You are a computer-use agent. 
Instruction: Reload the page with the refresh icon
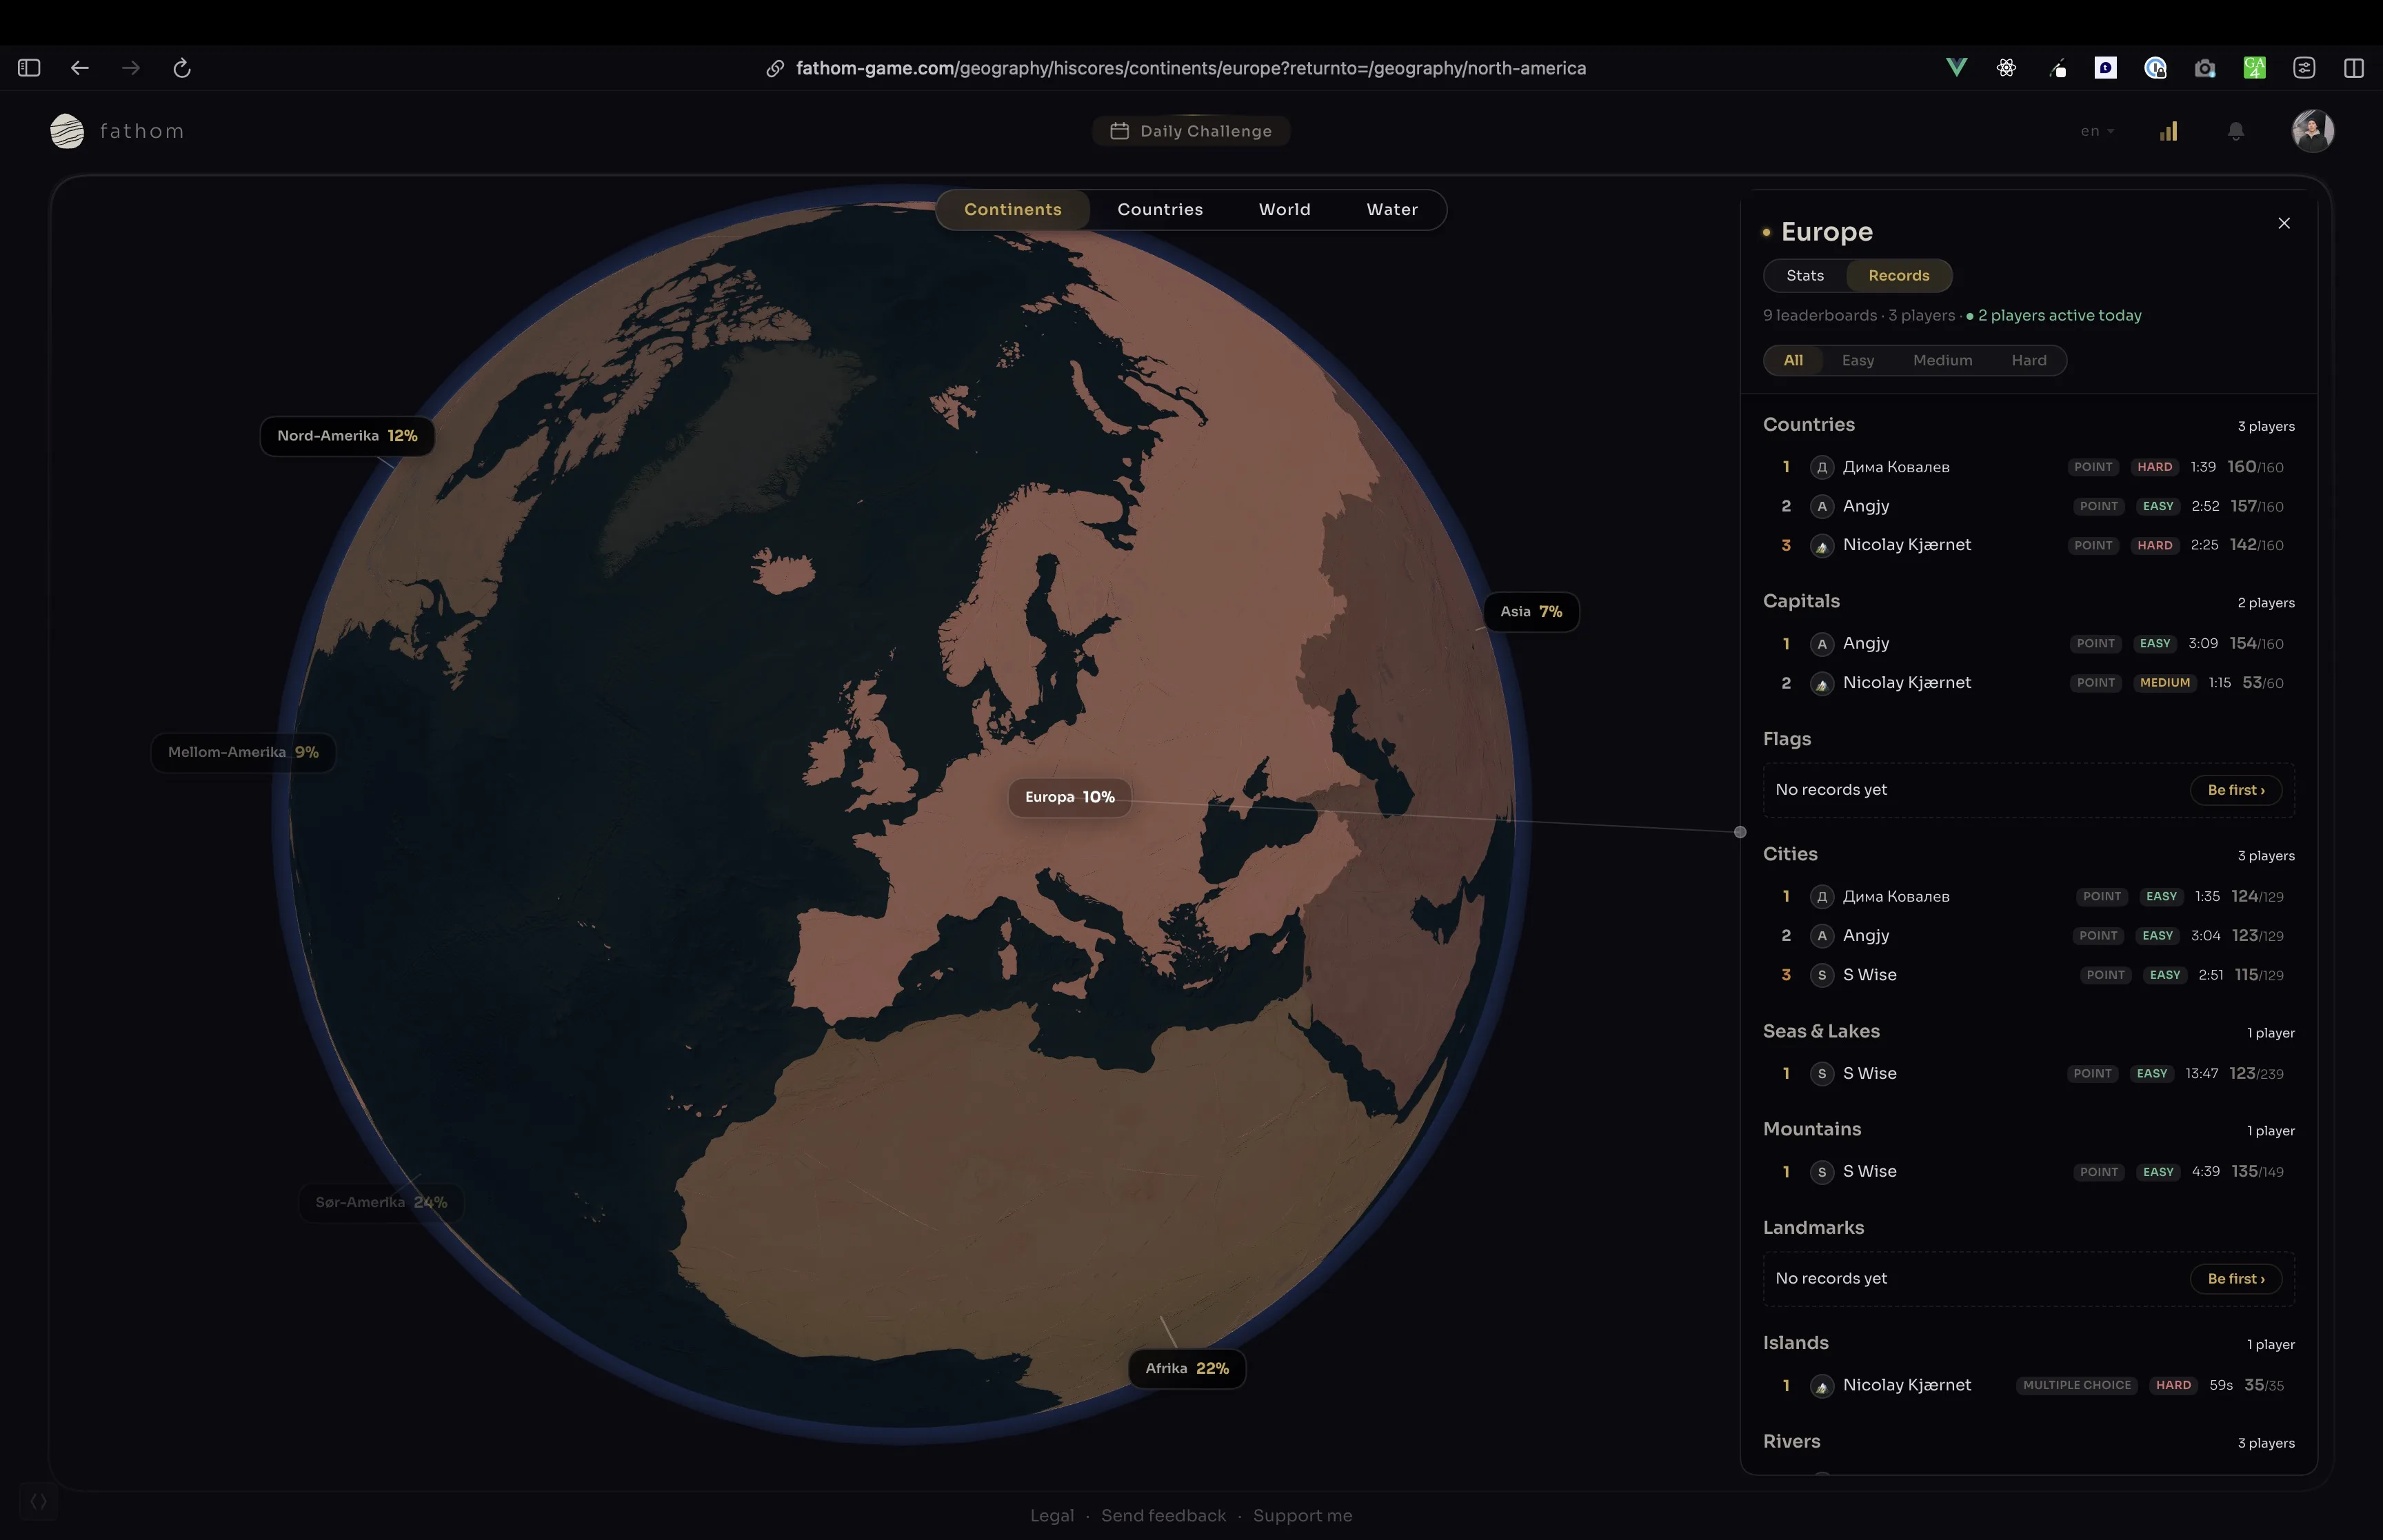[182, 68]
